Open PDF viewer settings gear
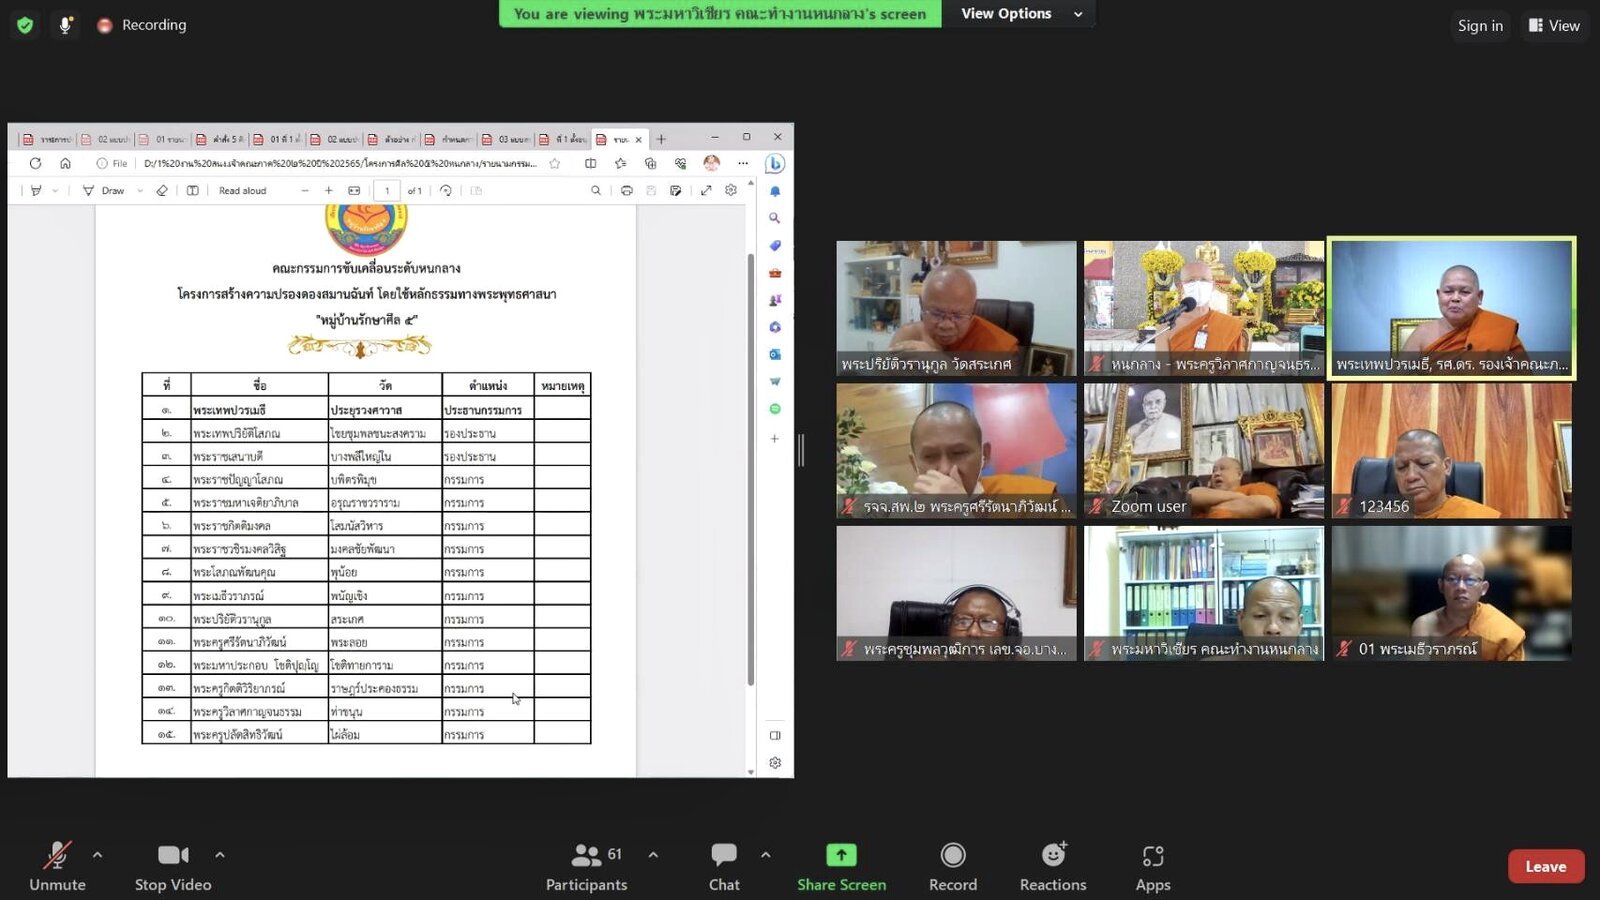 731,190
